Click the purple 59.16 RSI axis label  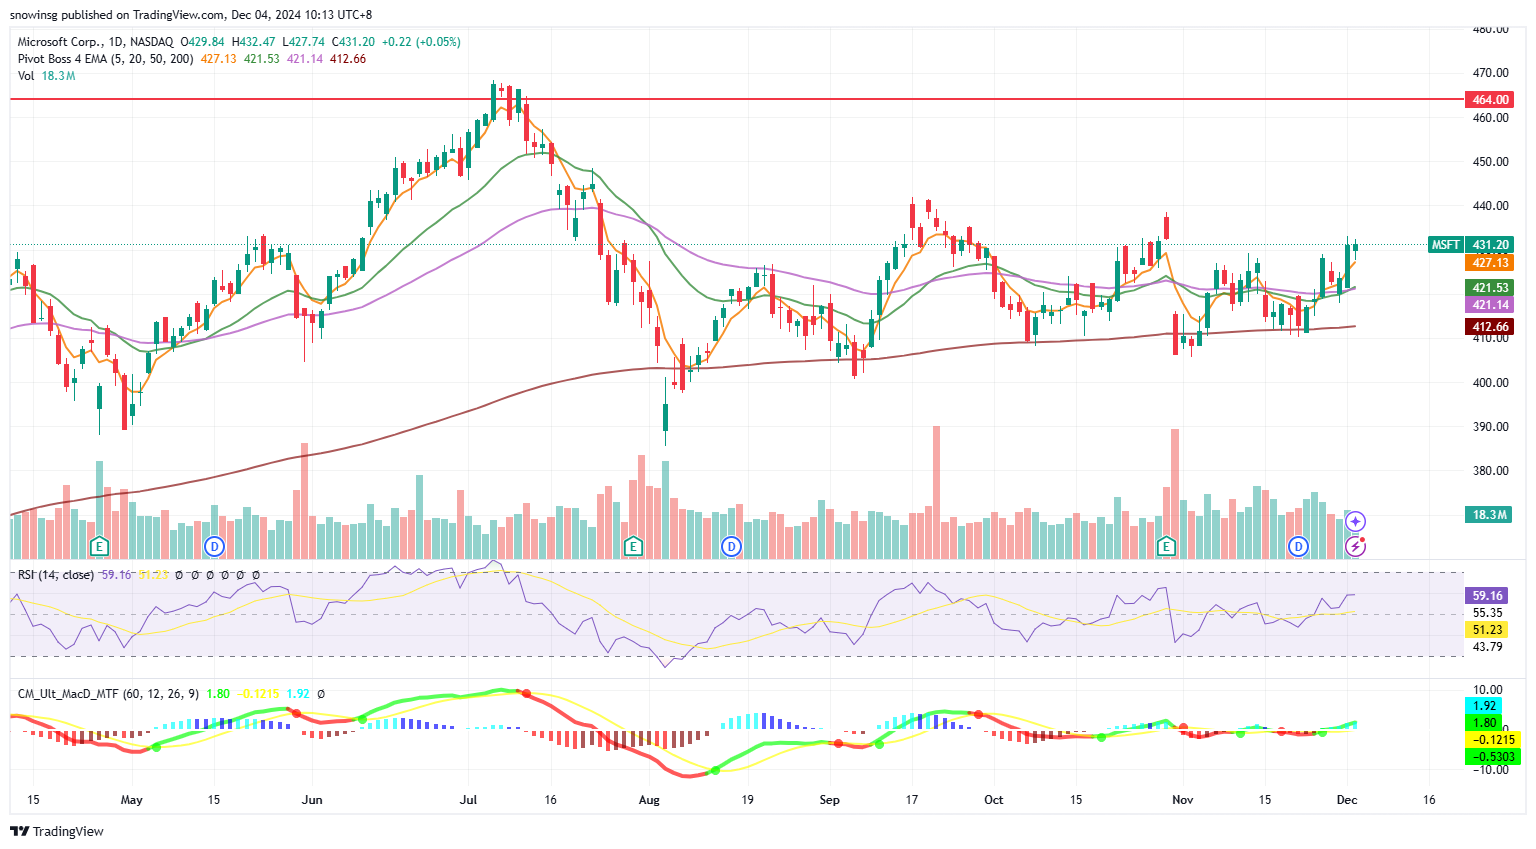[1487, 596]
